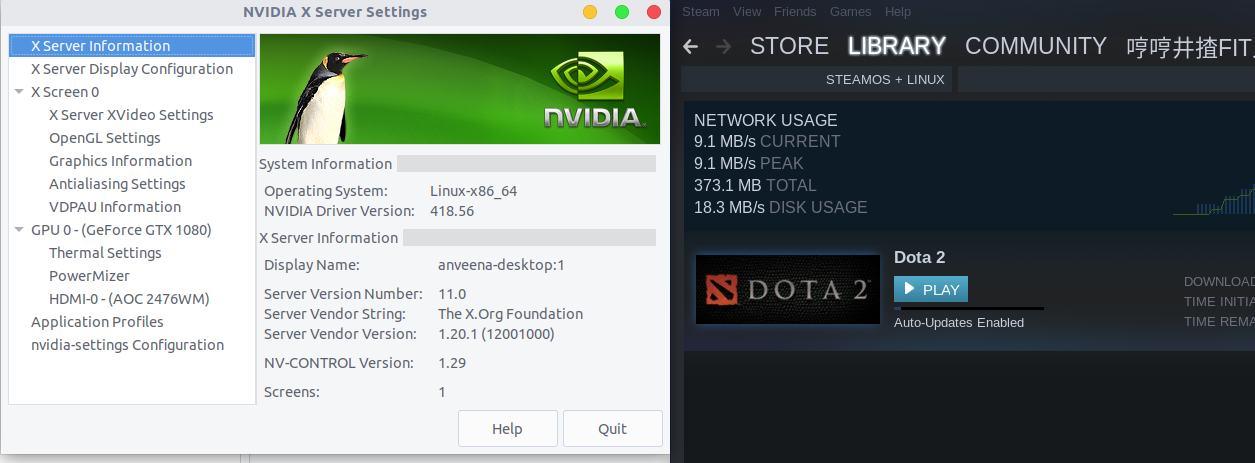Open the user profile tab in Steam
Image resolution: width=1255 pixels, height=463 pixels.
pos(1190,47)
